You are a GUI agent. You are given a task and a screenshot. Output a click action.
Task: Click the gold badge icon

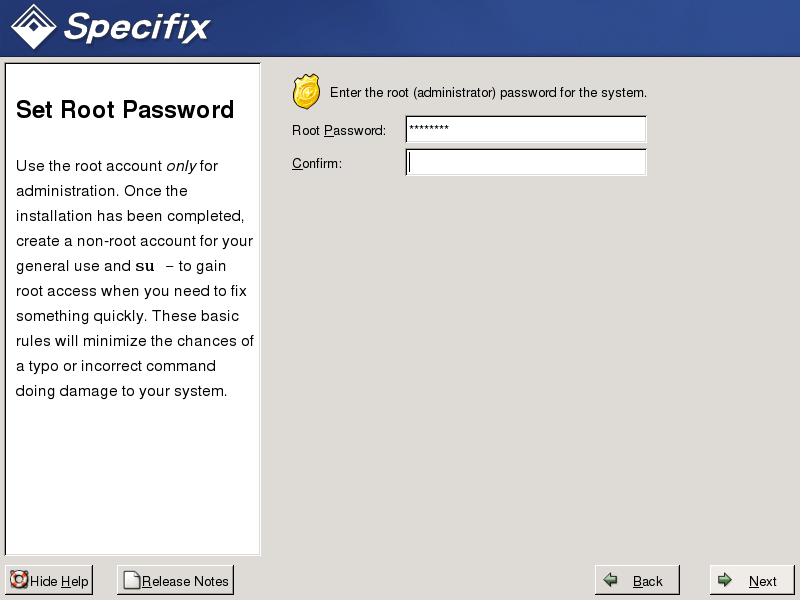coord(306,92)
